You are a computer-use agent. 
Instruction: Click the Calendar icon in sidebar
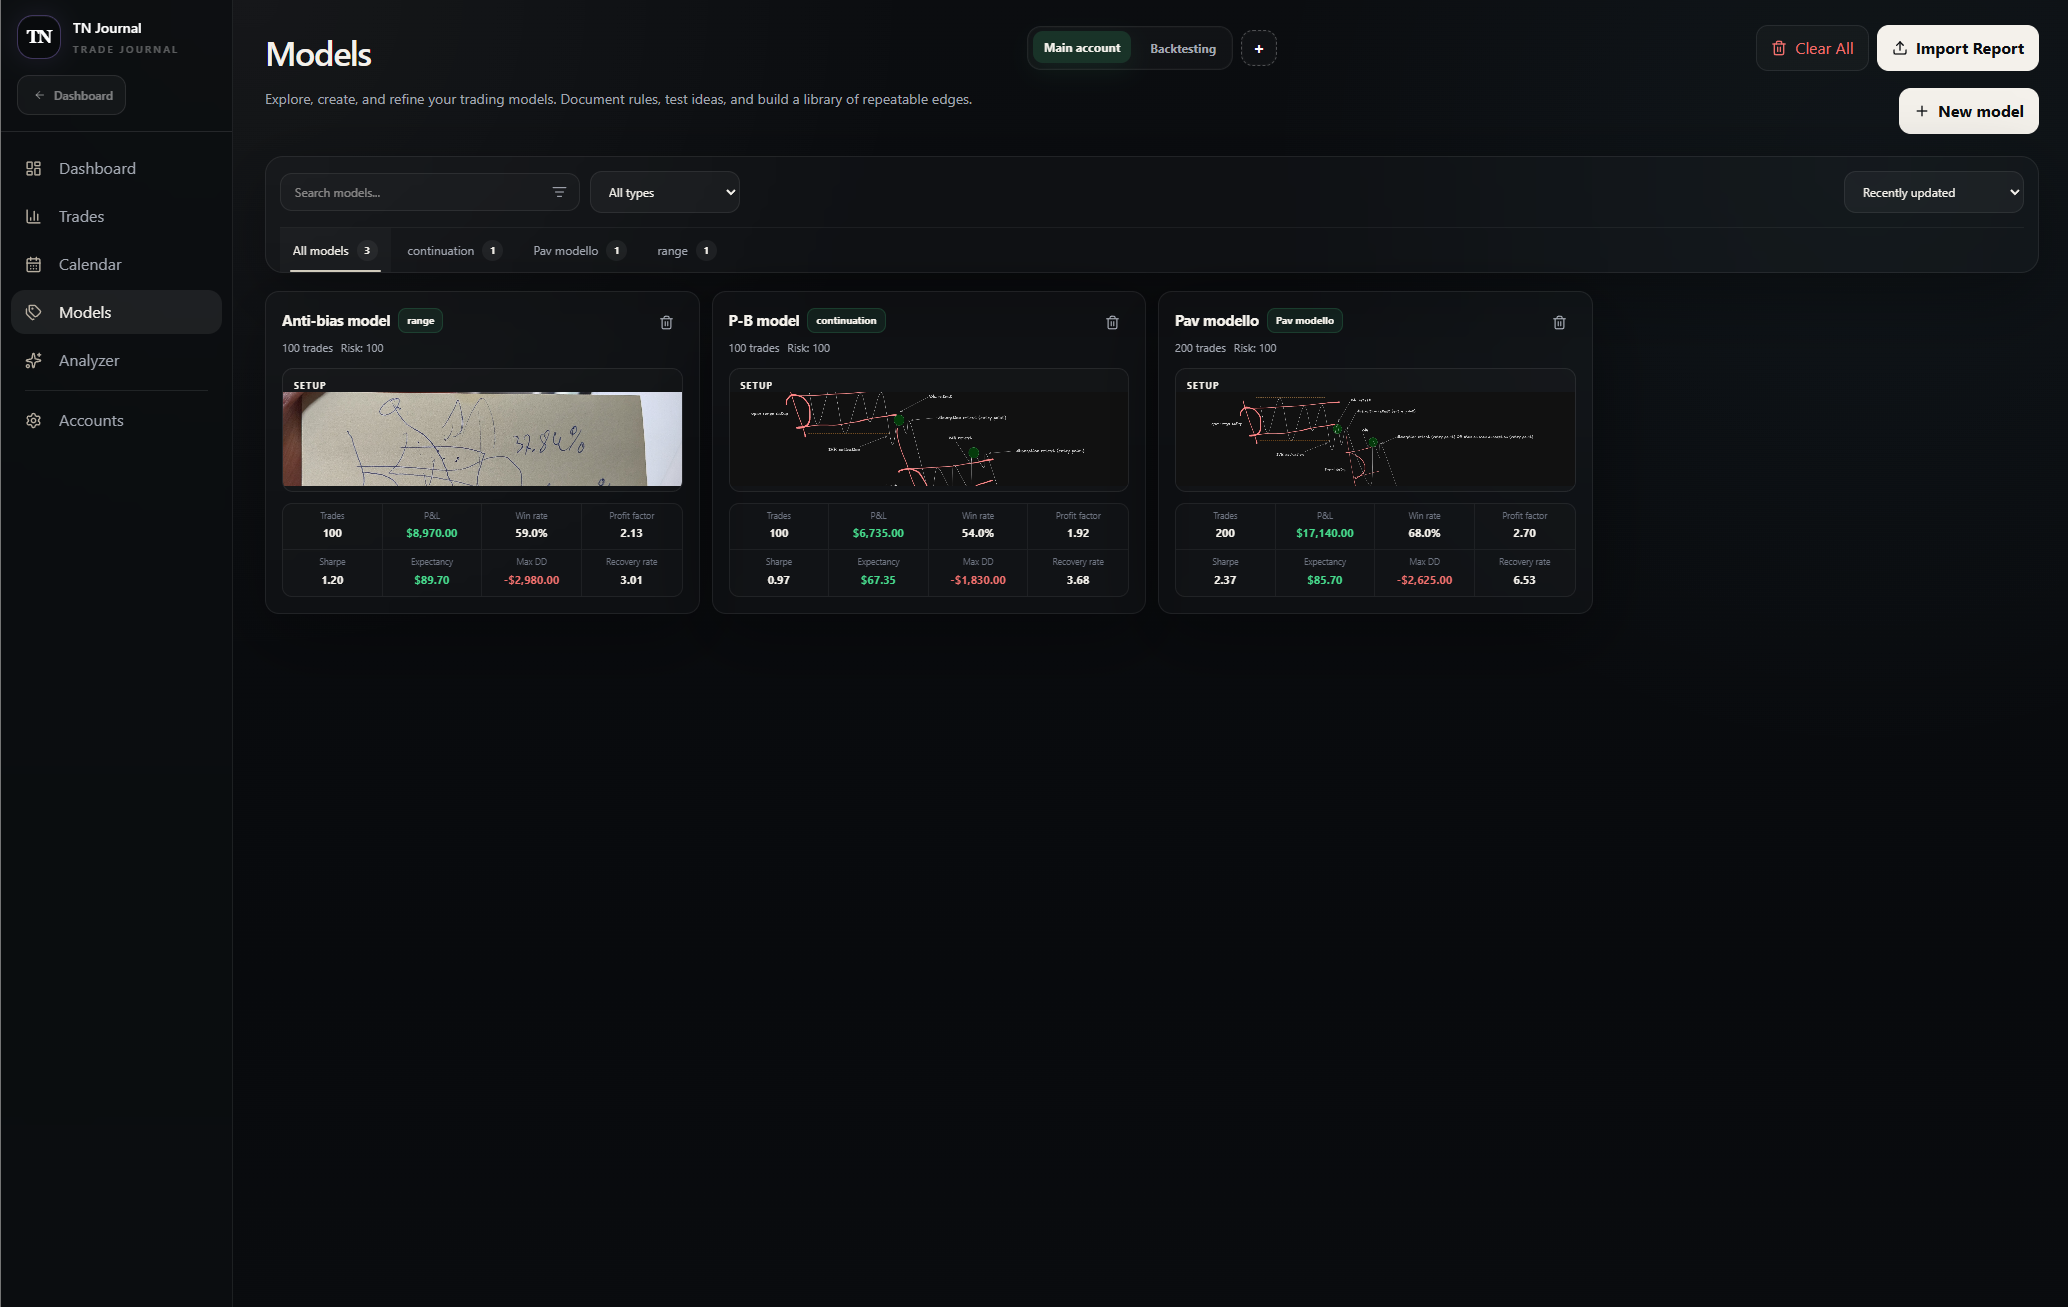pyautogui.click(x=33, y=264)
